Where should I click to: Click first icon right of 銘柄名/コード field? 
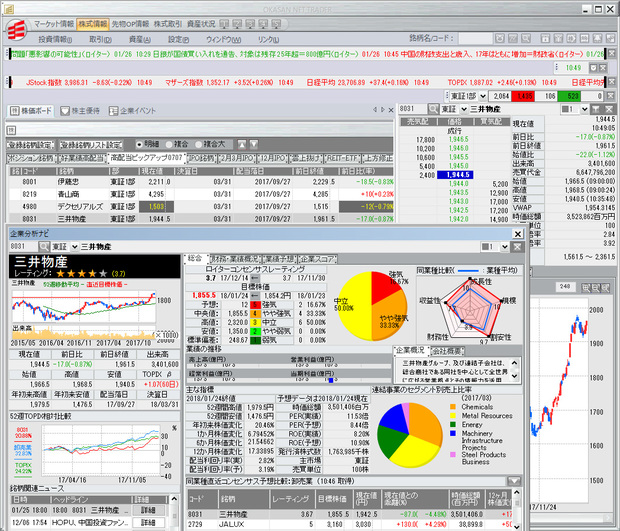coord(500,38)
